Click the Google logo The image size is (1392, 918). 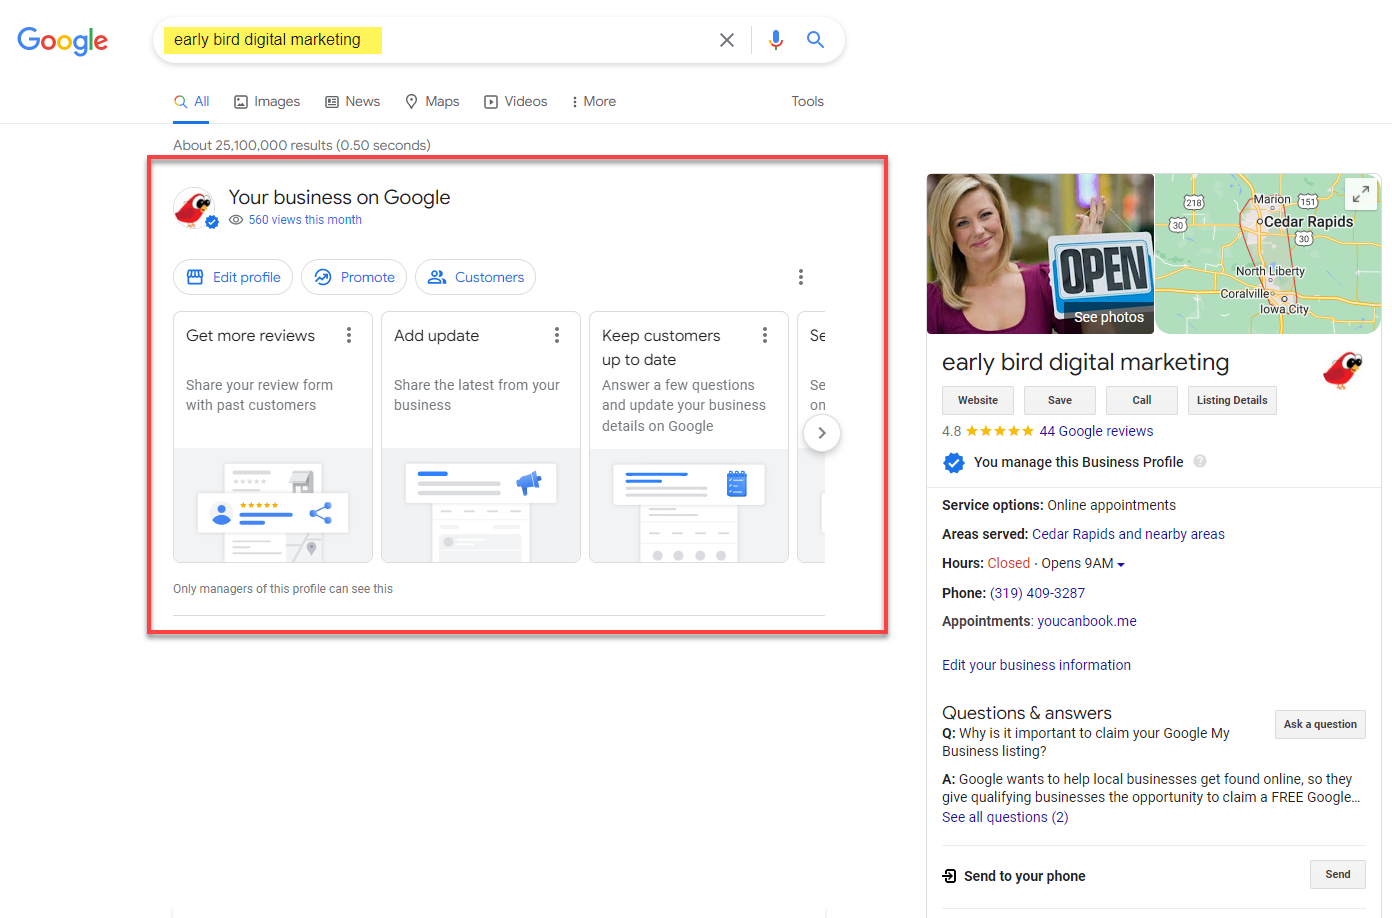[x=62, y=41]
